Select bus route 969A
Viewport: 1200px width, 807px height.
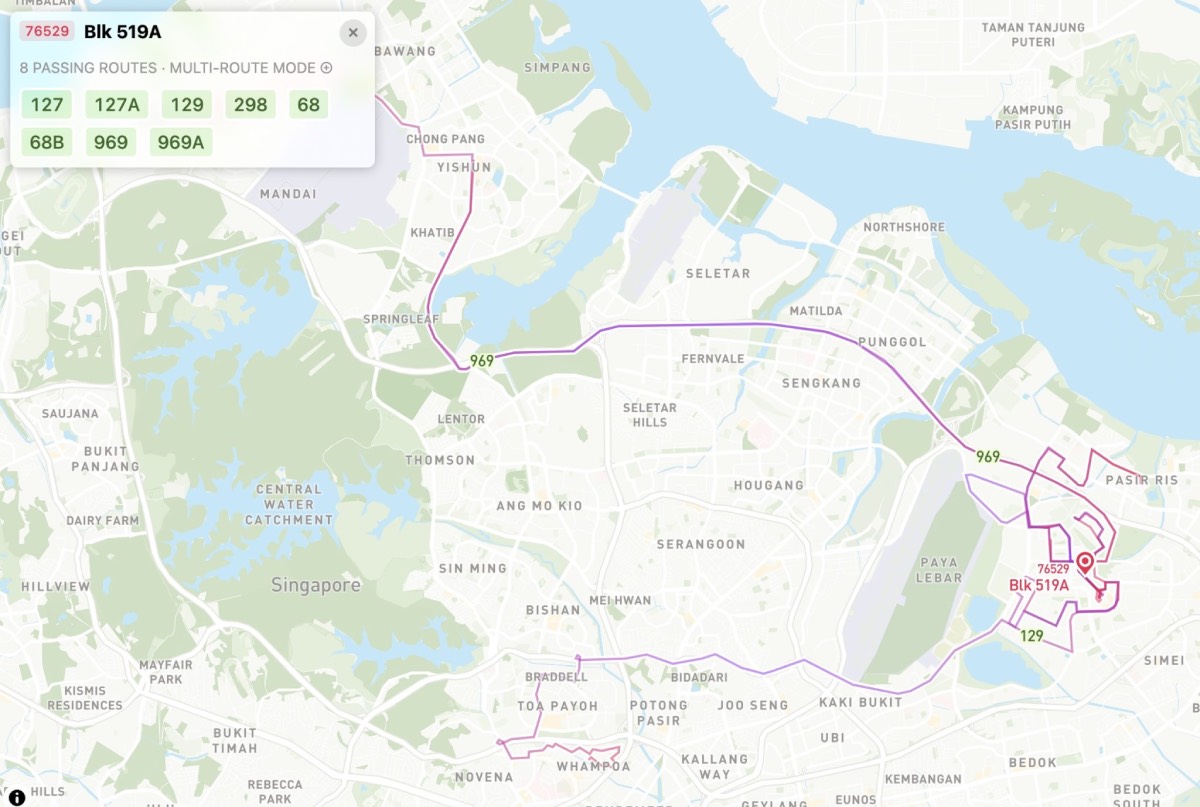(x=181, y=142)
